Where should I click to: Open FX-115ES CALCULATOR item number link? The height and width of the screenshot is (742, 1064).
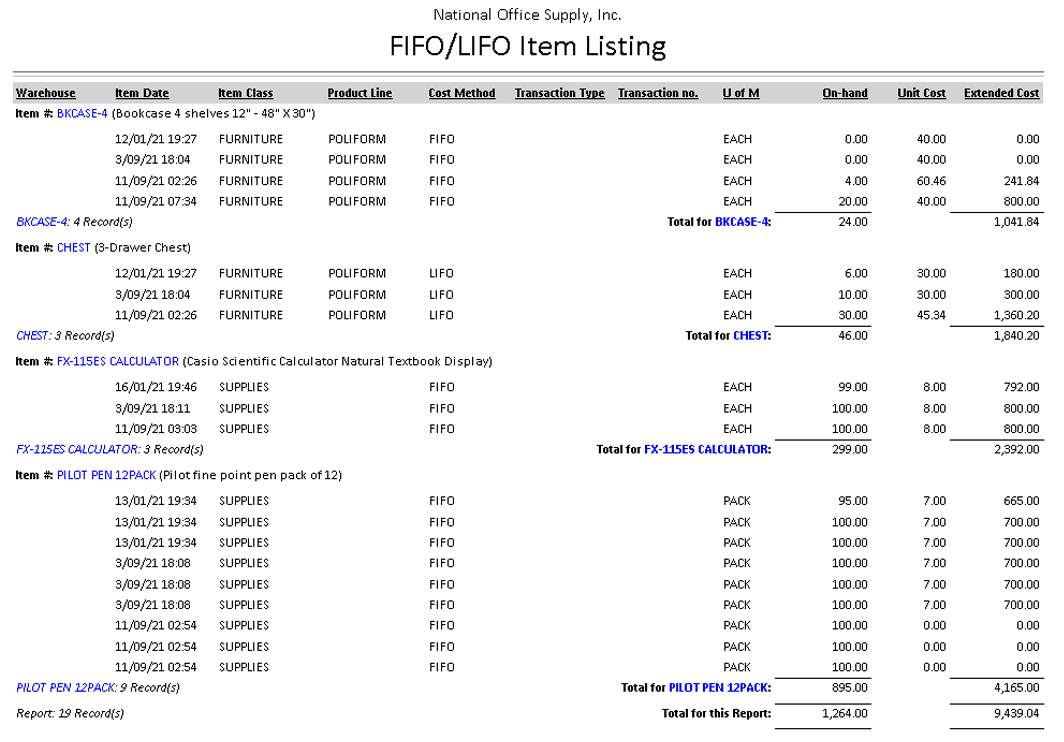click(118, 362)
